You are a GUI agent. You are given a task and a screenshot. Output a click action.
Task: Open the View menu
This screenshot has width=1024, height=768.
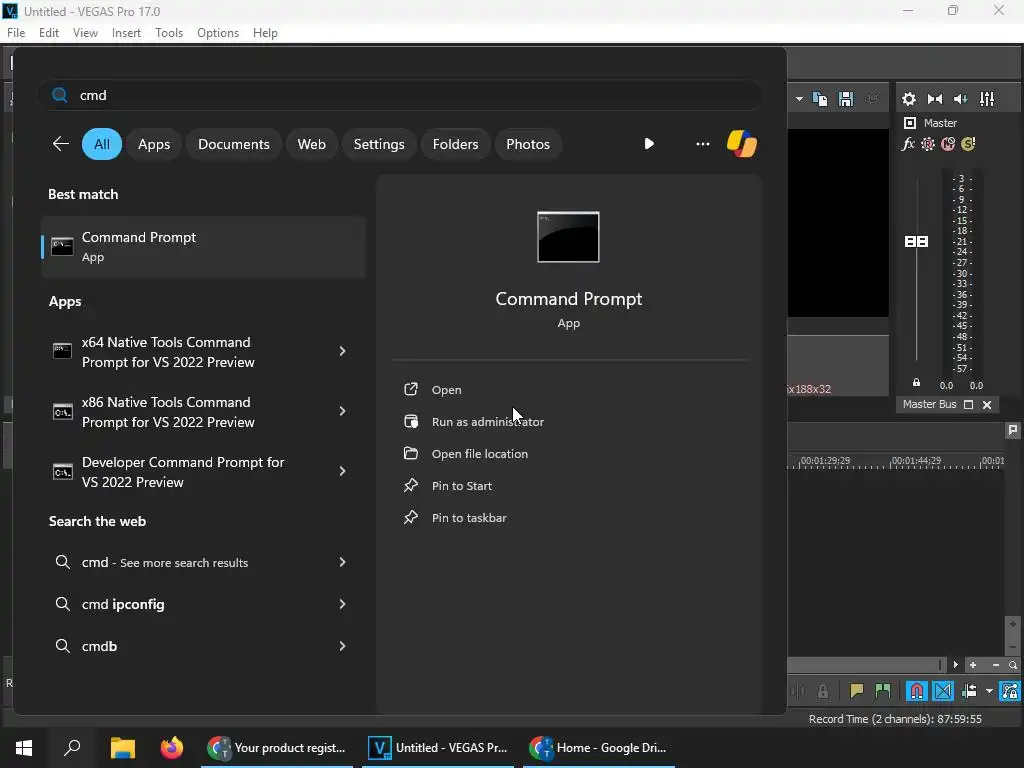[86, 33]
